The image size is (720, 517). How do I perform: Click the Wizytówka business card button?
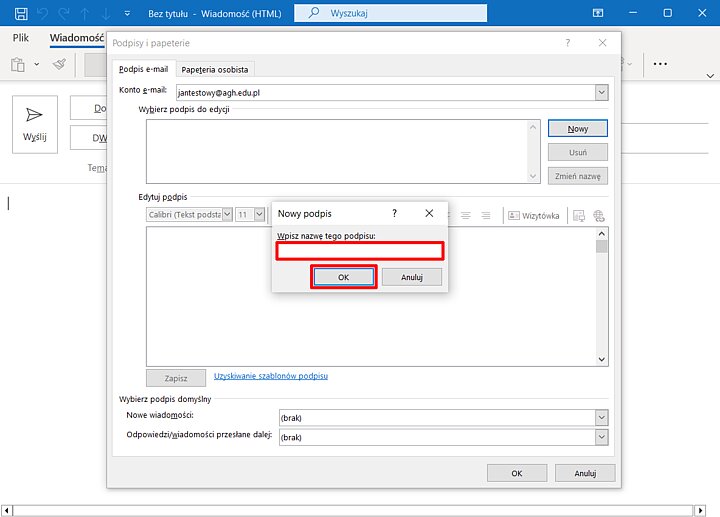click(534, 216)
